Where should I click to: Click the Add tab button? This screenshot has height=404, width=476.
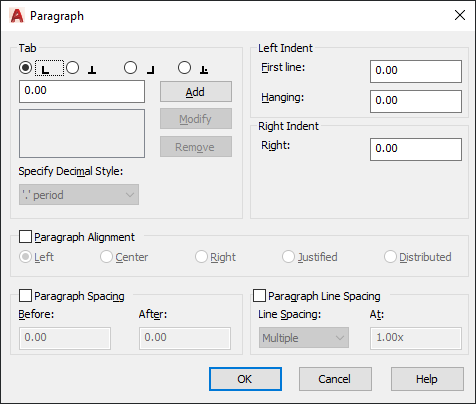click(x=196, y=92)
